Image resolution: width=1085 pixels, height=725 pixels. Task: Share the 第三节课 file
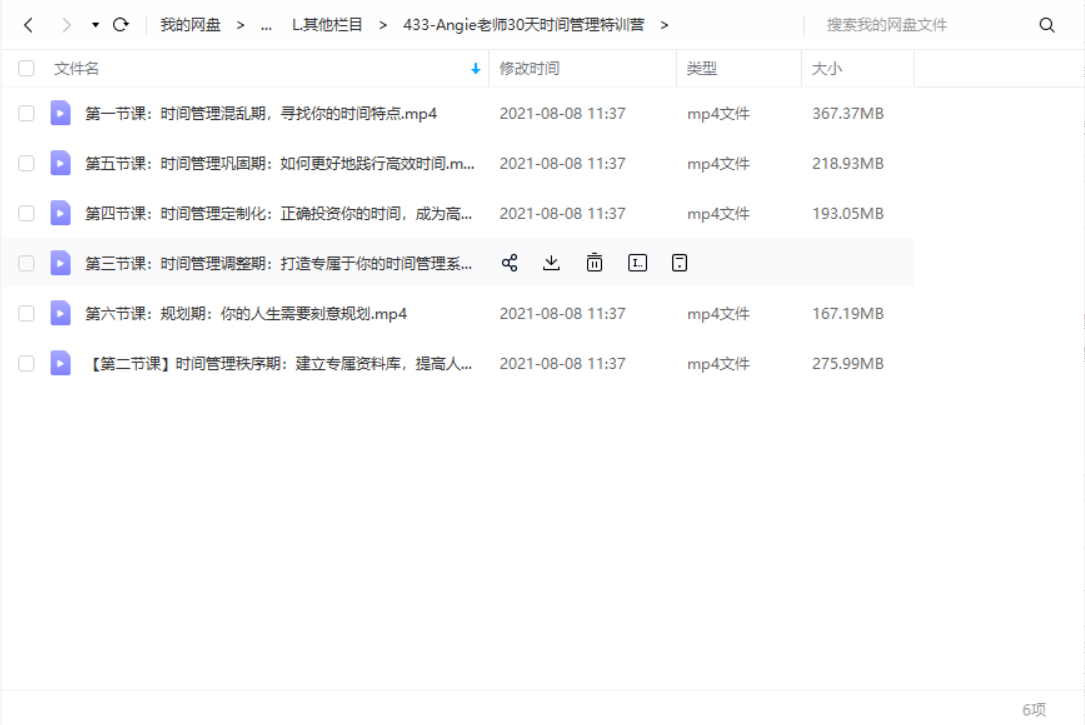coord(509,263)
